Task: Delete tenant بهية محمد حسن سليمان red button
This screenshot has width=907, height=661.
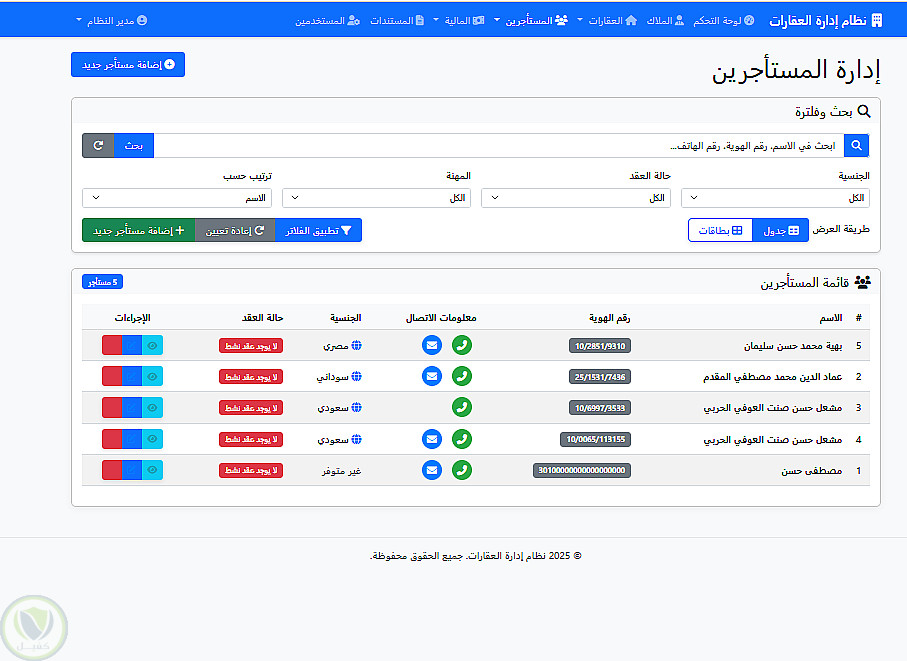Action: tap(112, 345)
